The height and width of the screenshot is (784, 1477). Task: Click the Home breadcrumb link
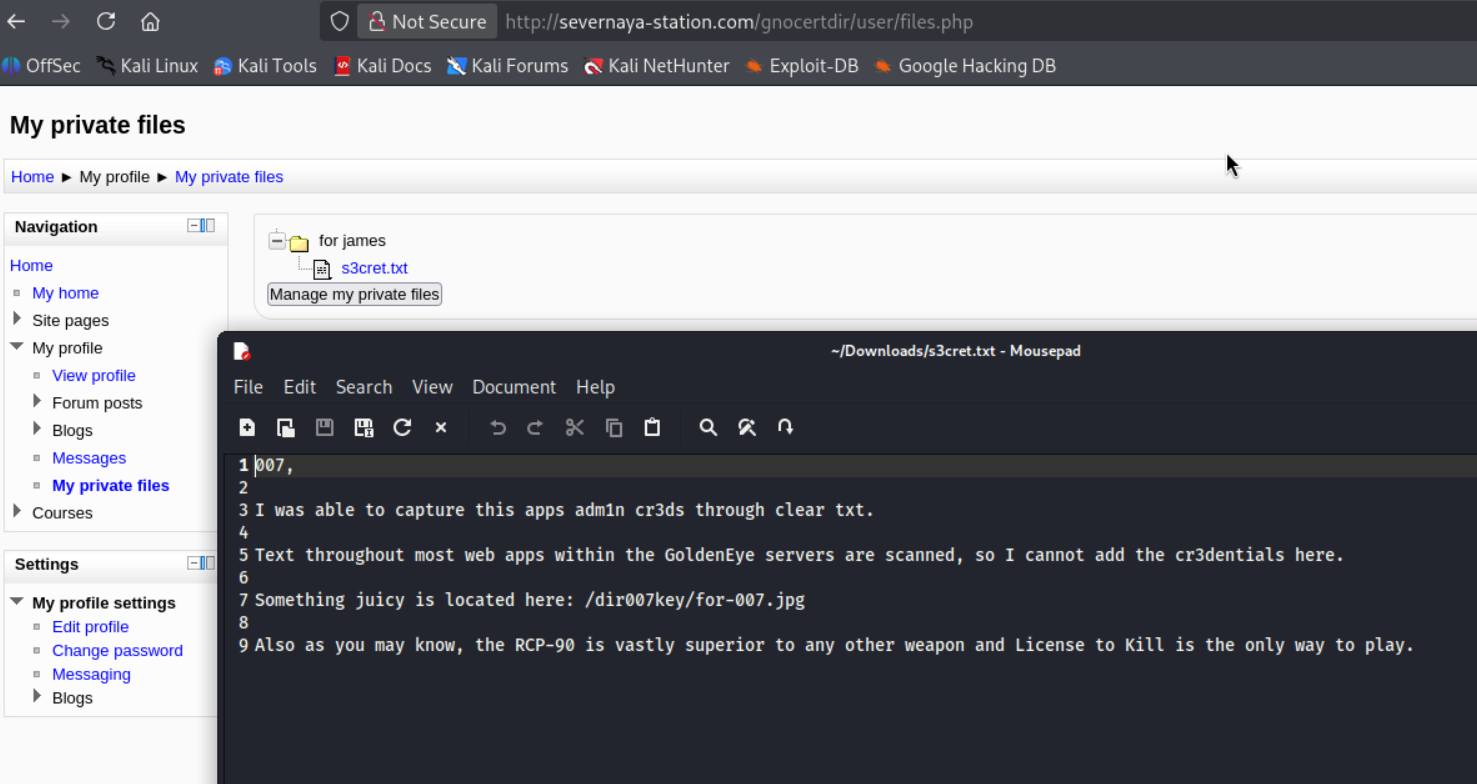coord(32,177)
